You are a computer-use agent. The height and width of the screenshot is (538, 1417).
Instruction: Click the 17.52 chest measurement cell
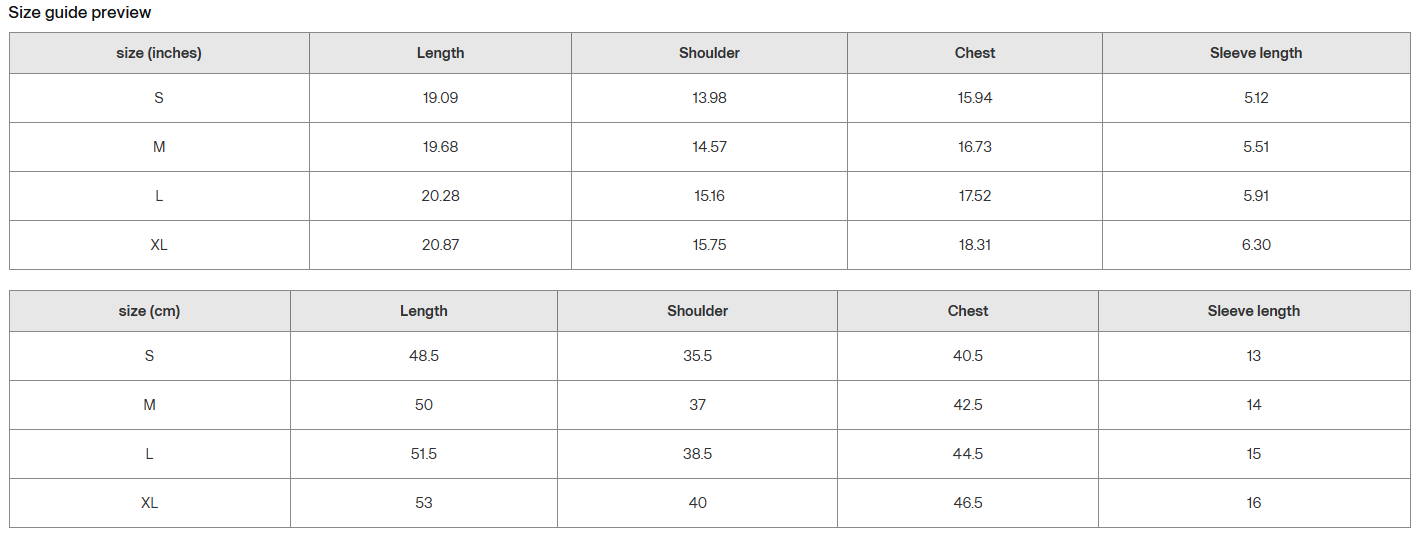coord(975,196)
